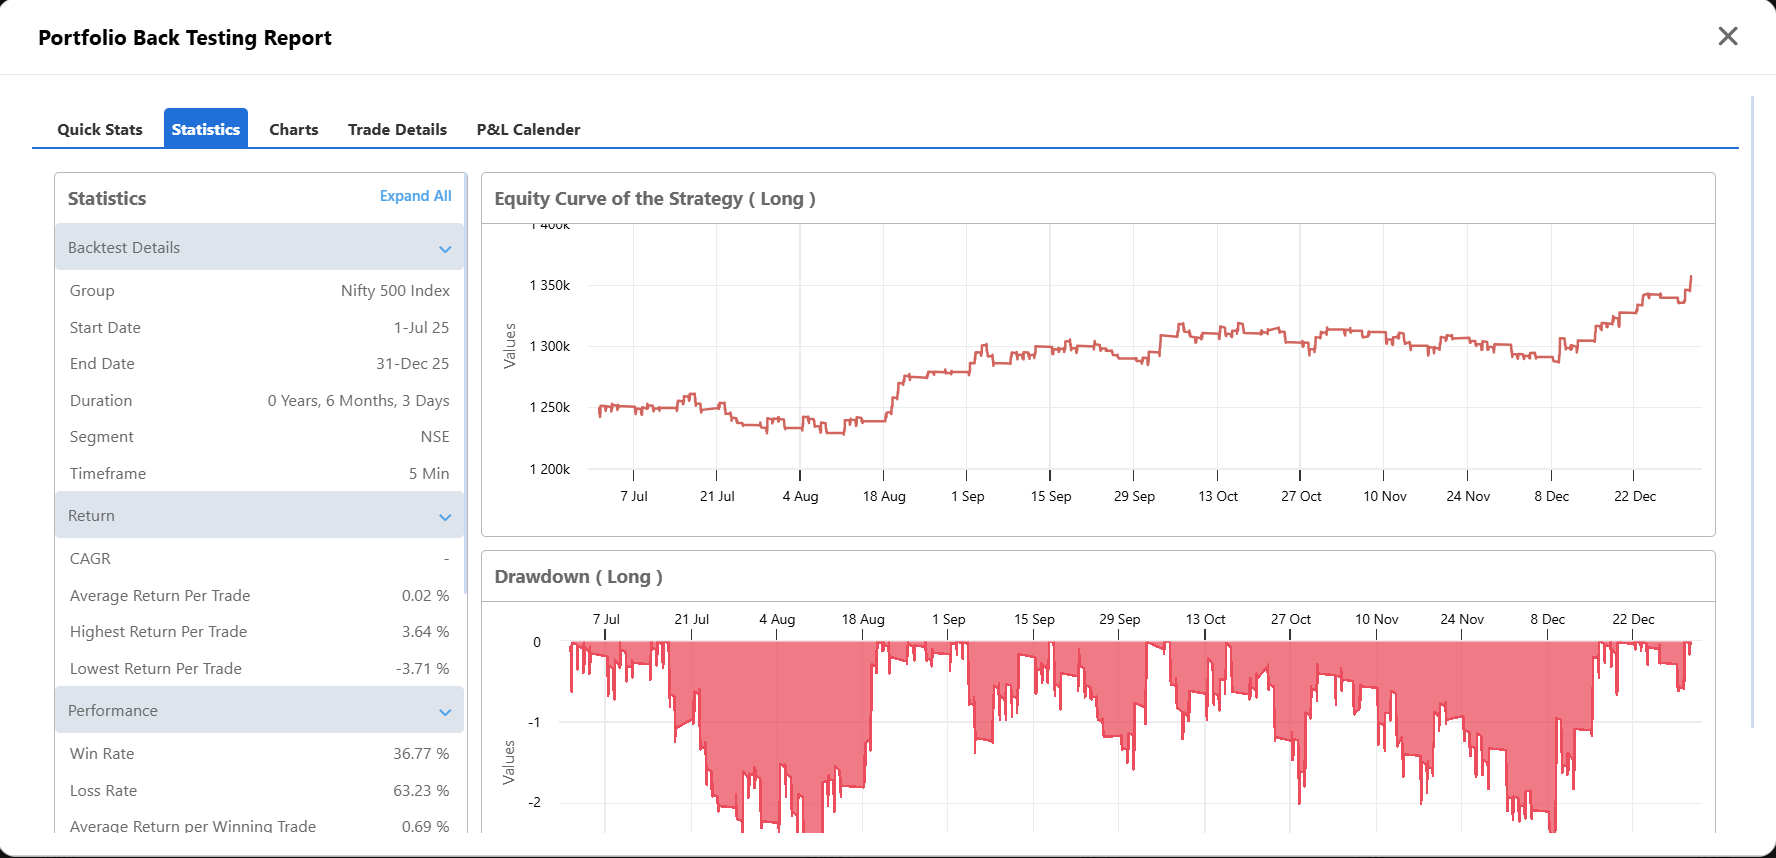Click the 18 Aug marker on equity chart axis
1776x858 pixels.
(884, 496)
